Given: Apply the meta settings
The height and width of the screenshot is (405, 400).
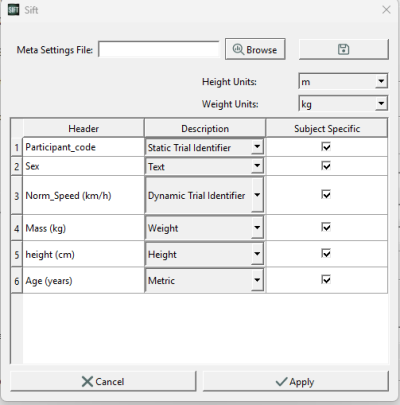Looking at the screenshot, I should [x=296, y=381].
